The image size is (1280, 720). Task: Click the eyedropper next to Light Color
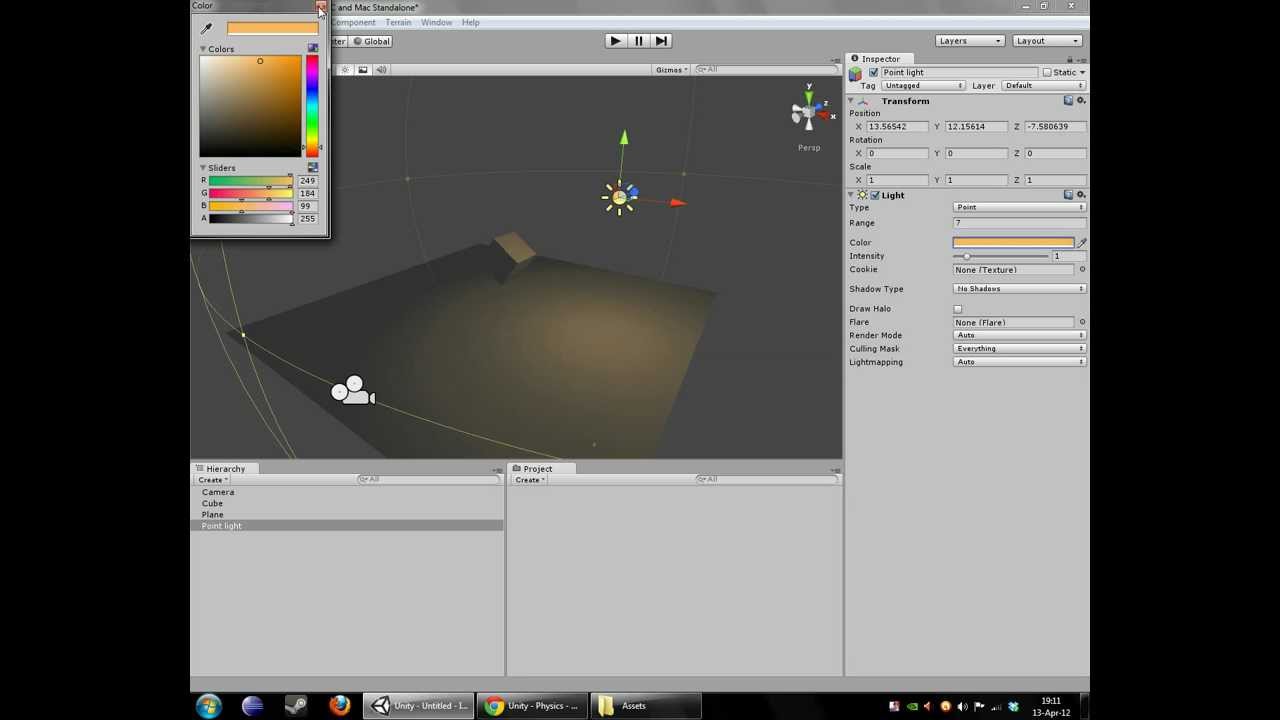(1081, 243)
